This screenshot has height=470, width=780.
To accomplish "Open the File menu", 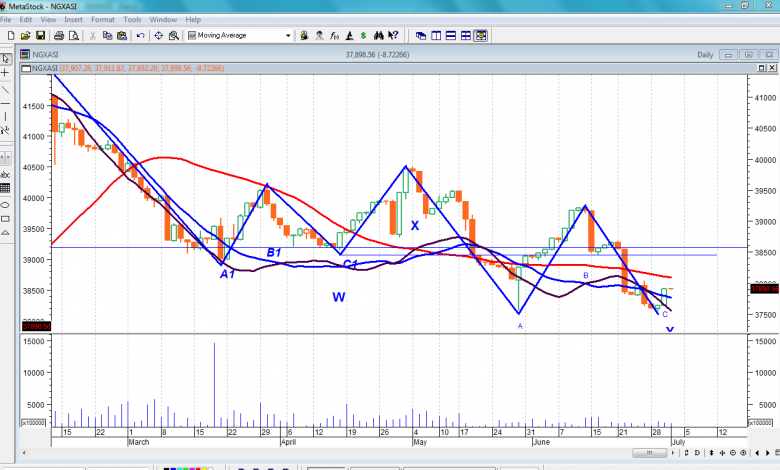I will 5,19.
